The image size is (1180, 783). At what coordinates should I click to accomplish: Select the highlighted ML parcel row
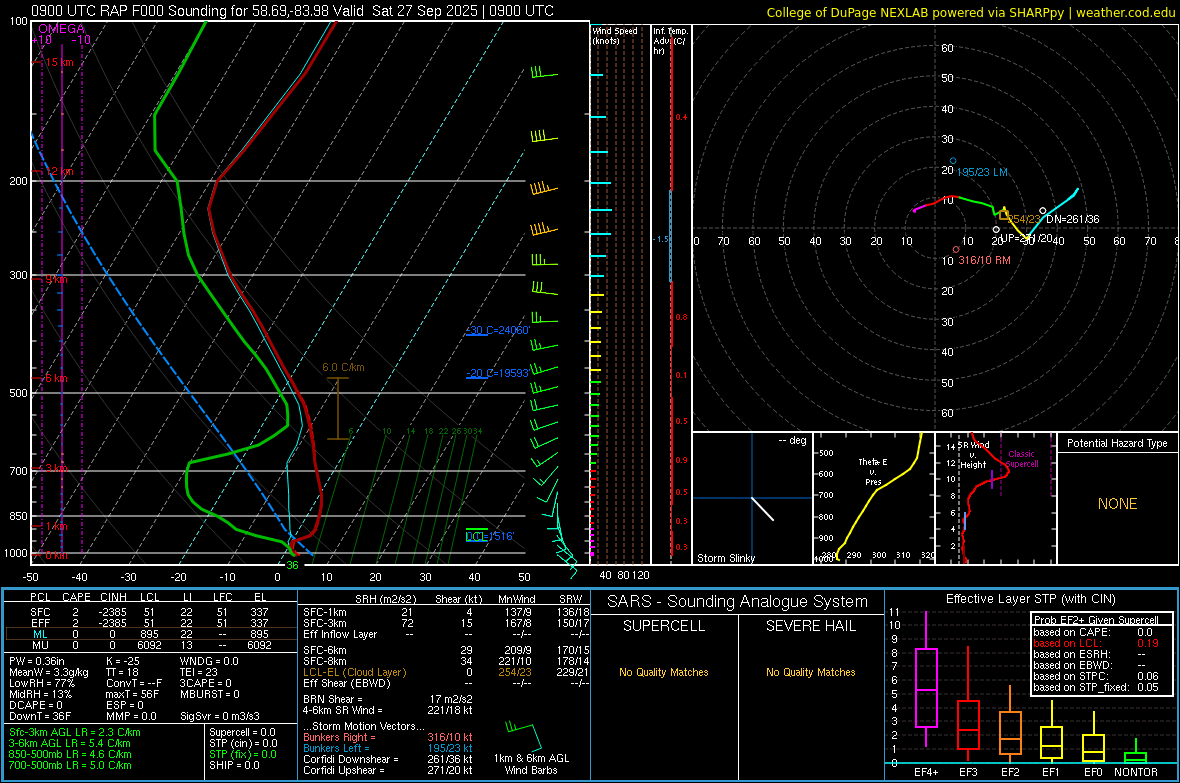click(149, 634)
